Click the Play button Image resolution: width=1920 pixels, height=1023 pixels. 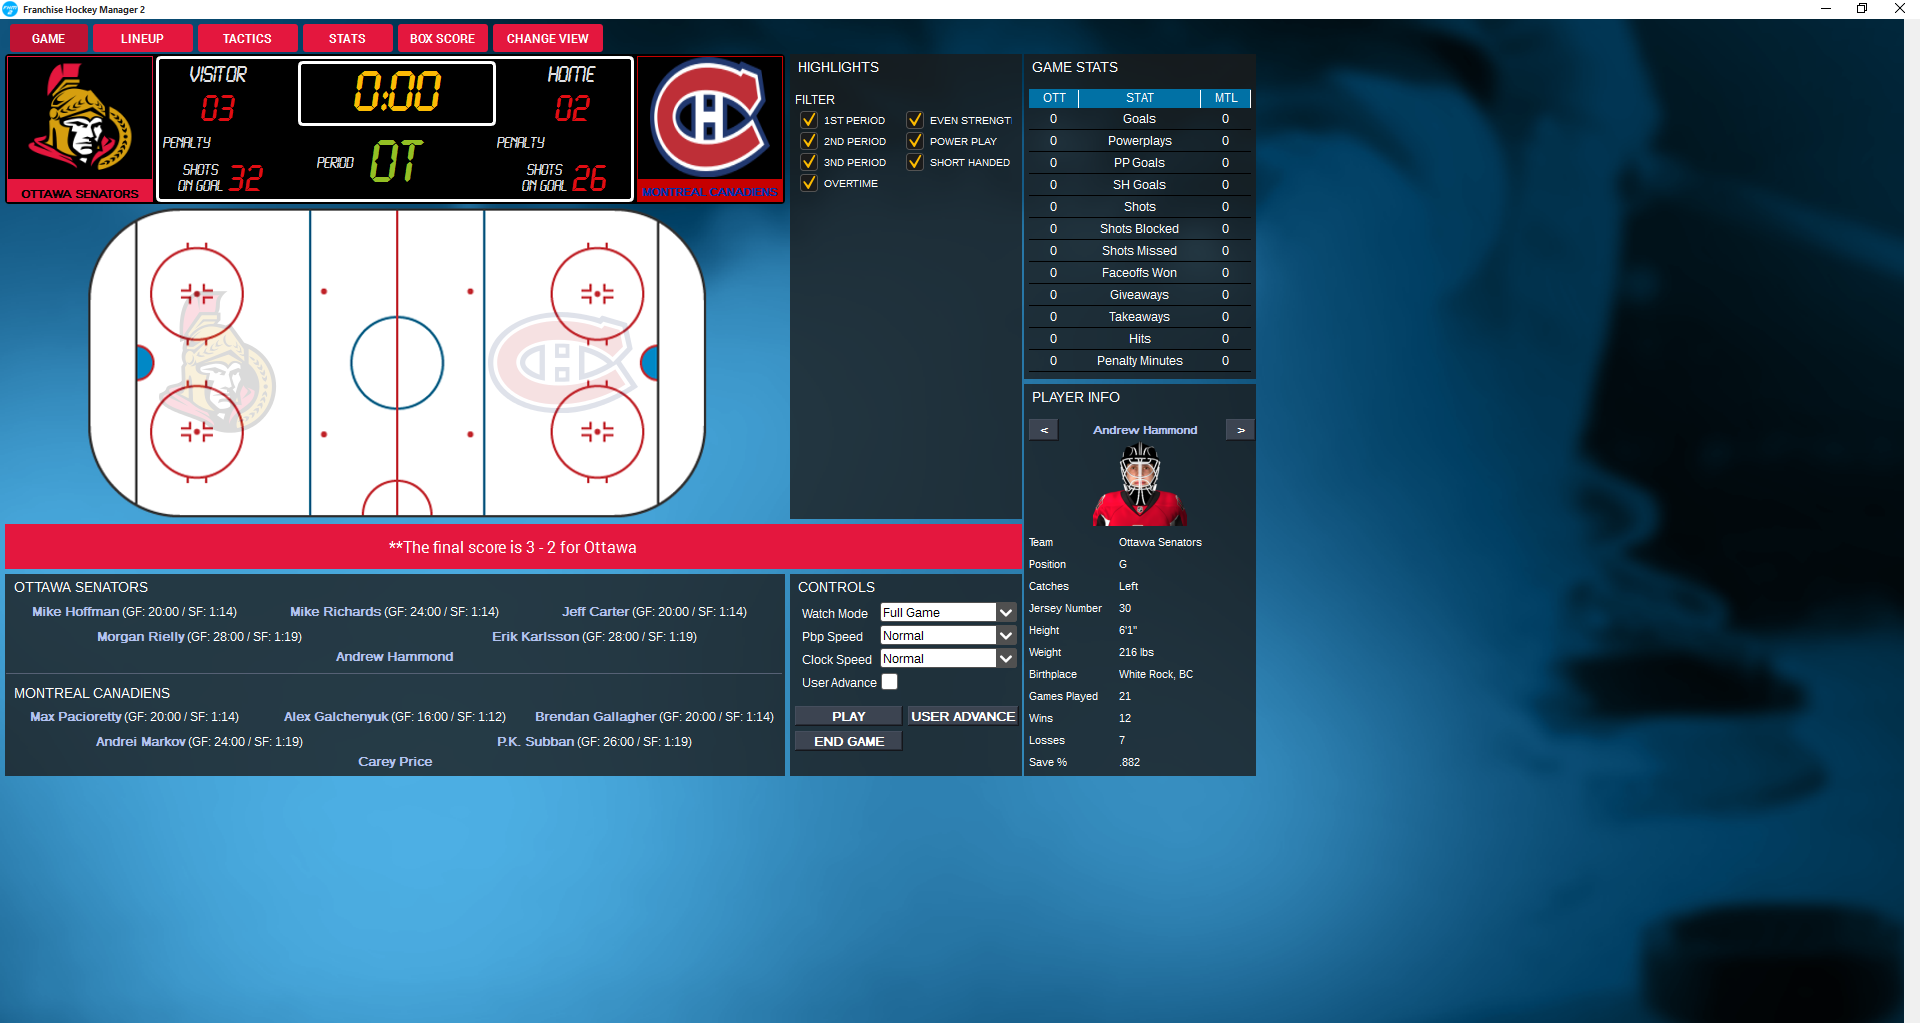848,716
